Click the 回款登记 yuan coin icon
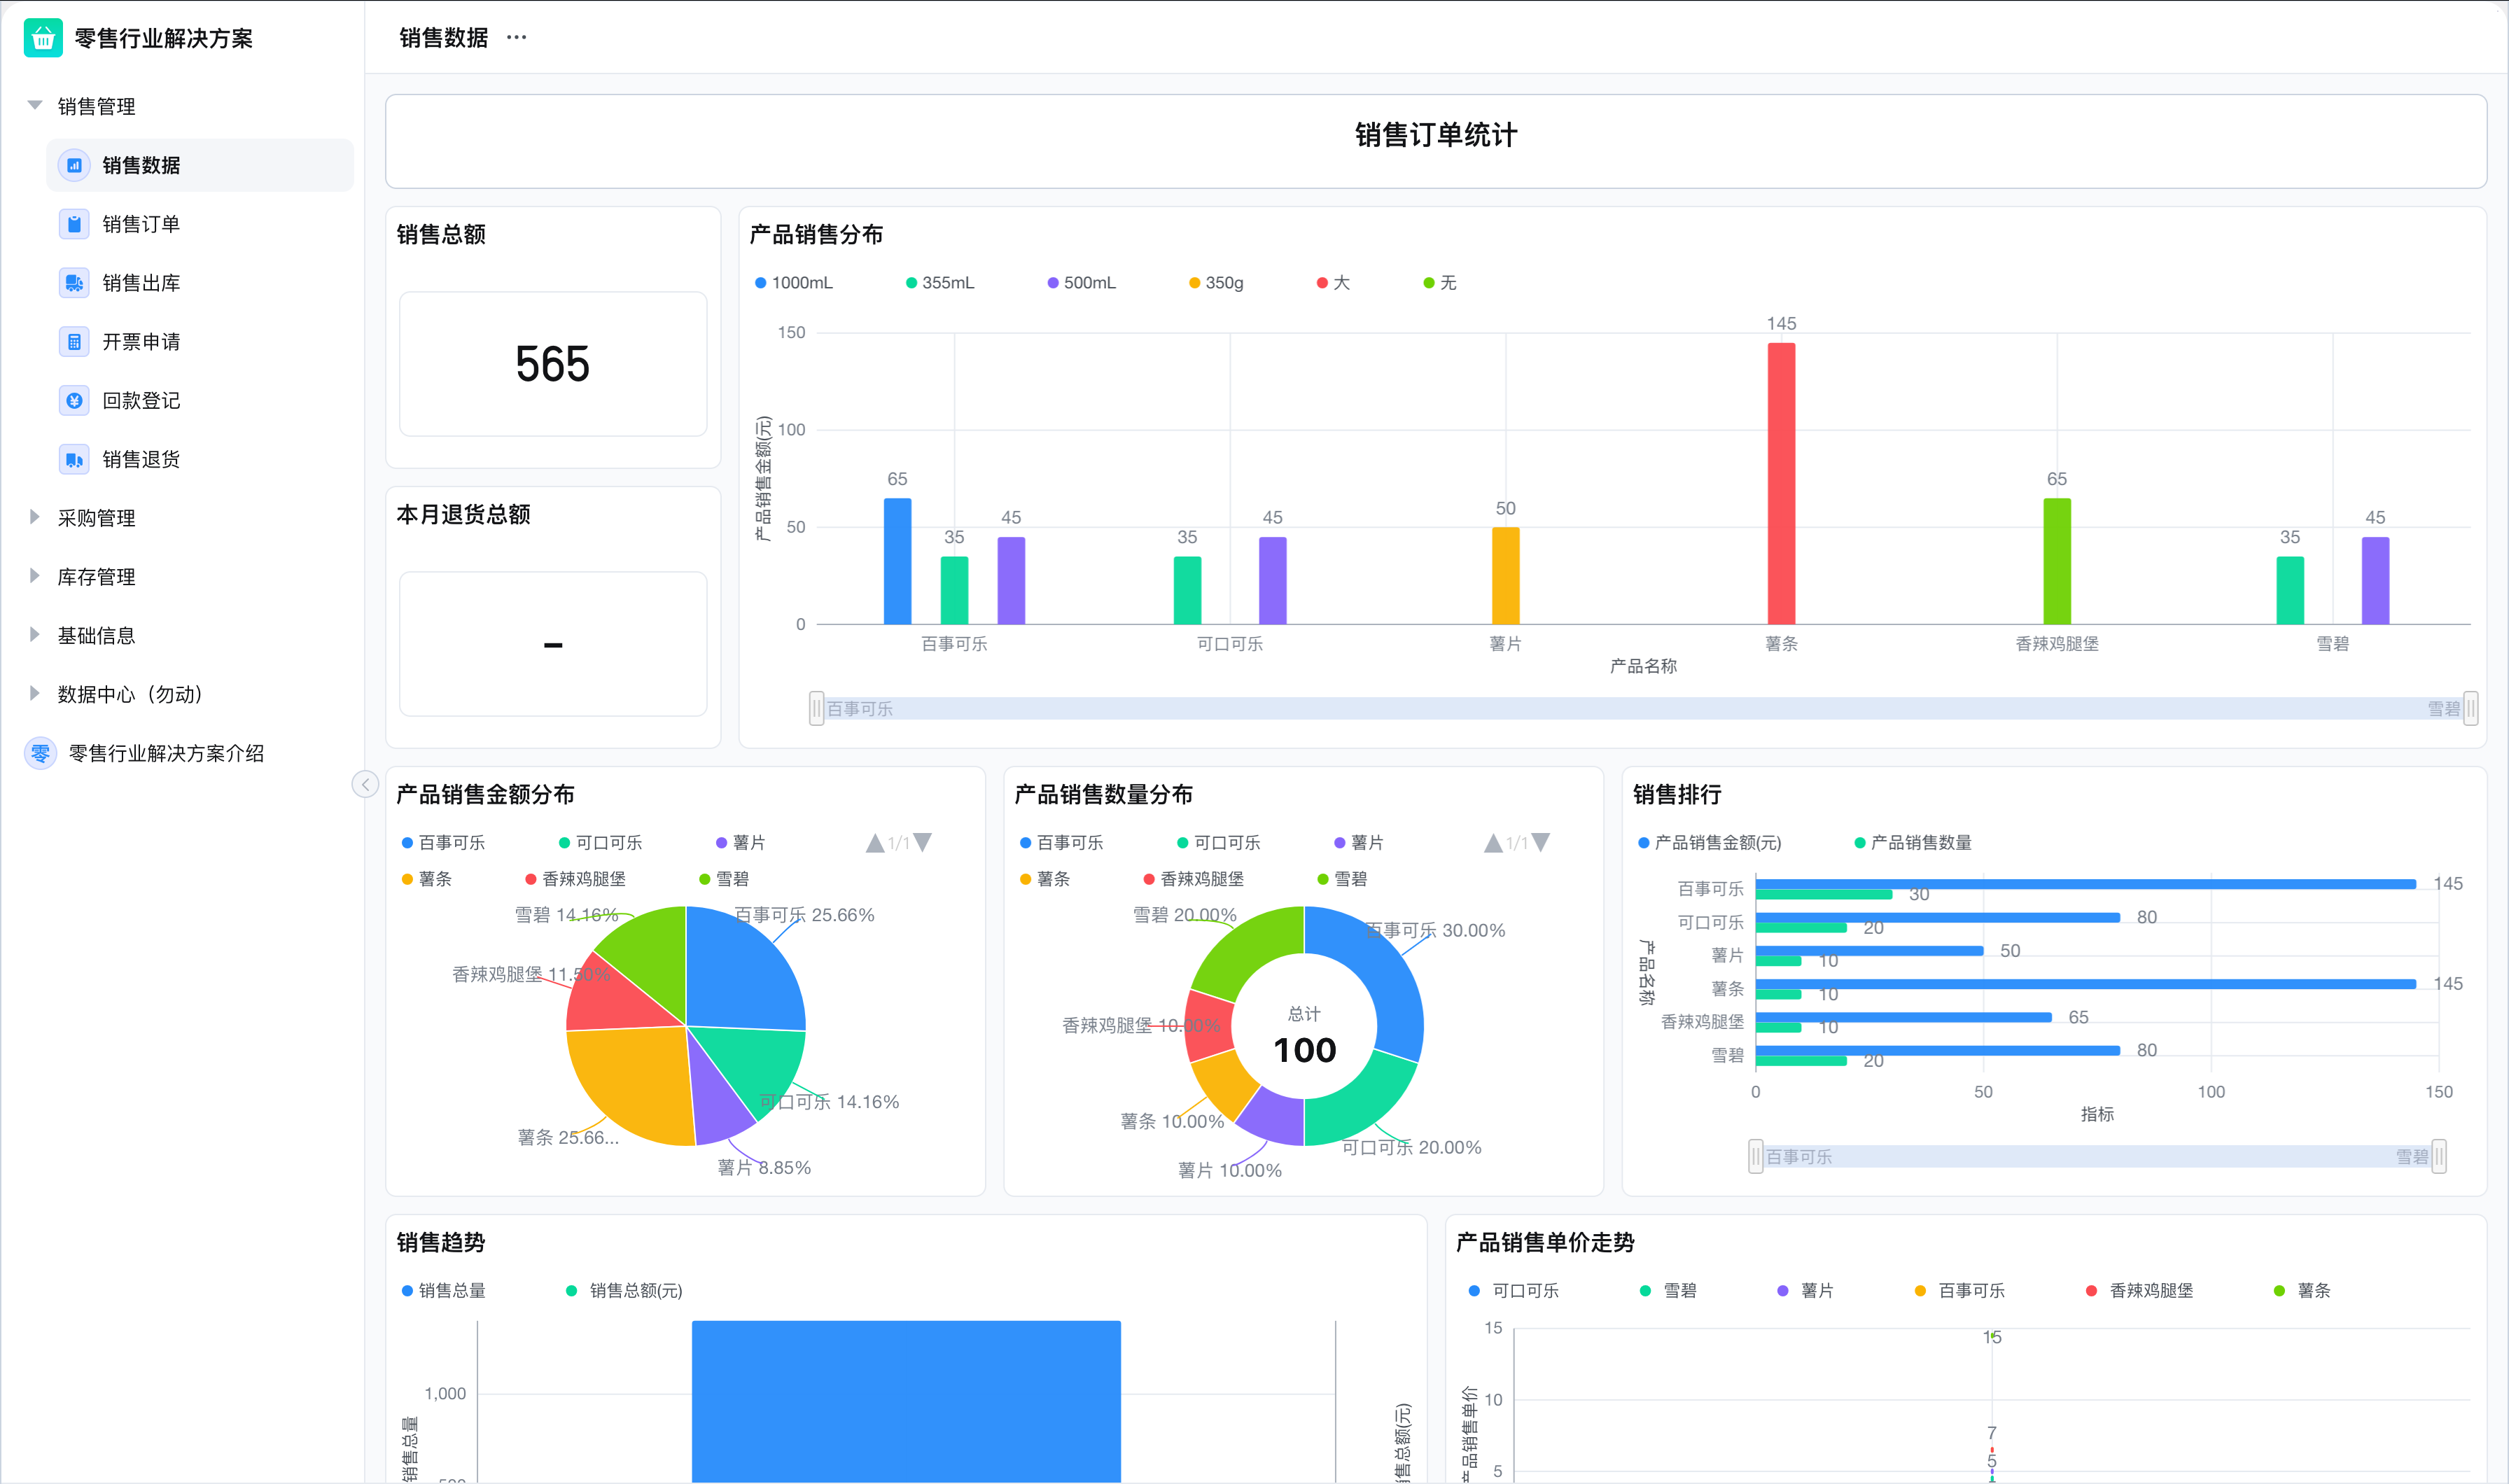The image size is (2509, 1484). (x=74, y=401)
